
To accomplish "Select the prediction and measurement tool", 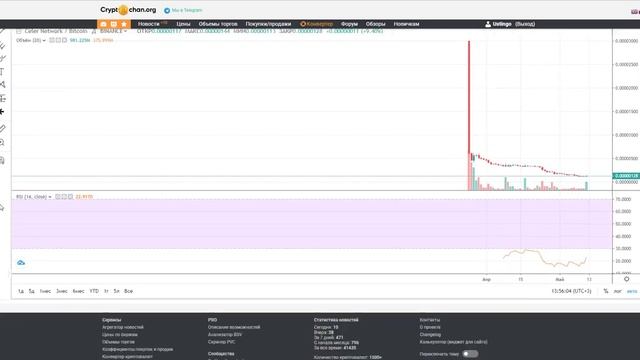I will coord(2,98).
